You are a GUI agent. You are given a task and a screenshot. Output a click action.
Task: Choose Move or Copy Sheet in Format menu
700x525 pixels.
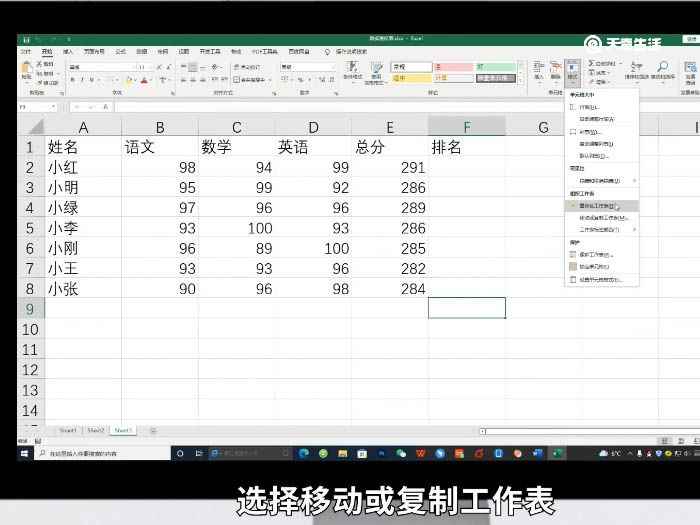[x=602, y=218]
